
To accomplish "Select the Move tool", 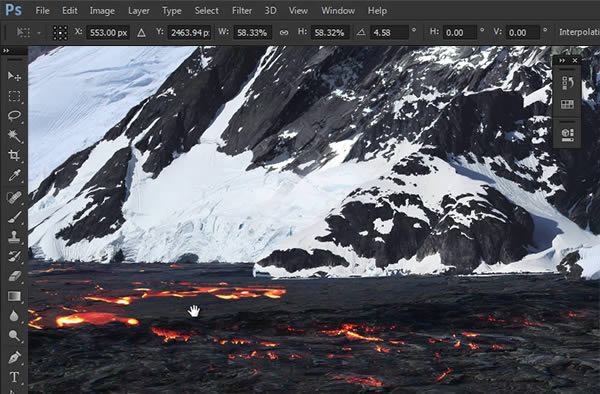I will point(14,76).
